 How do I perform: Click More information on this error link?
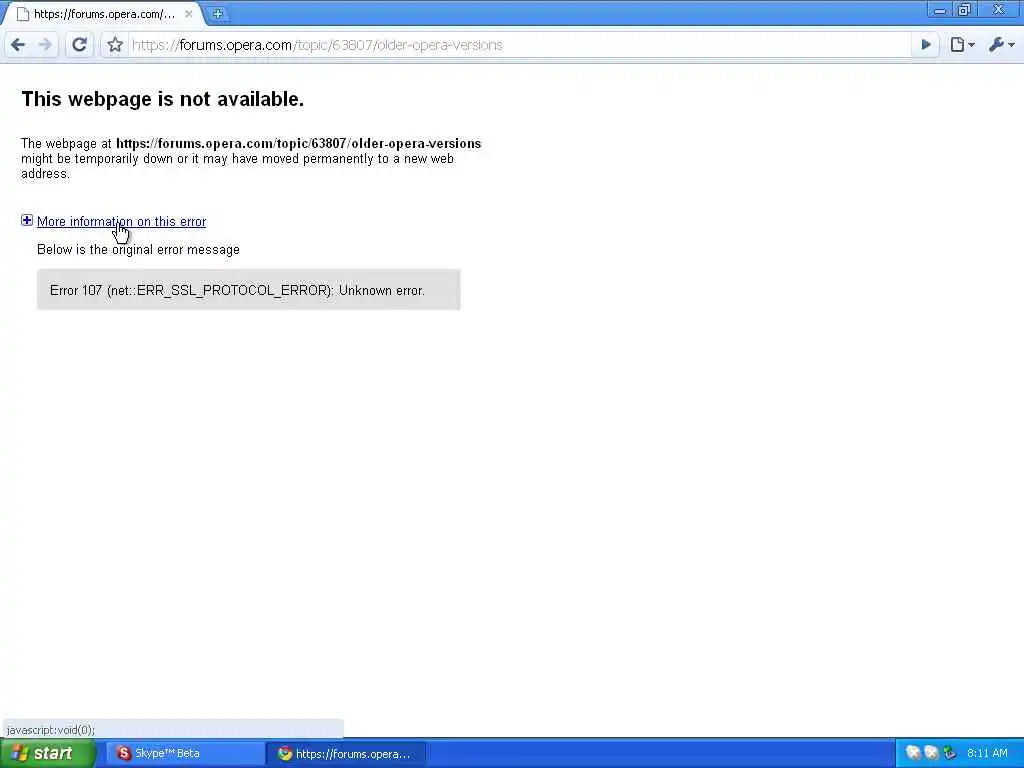coord(121,221)
